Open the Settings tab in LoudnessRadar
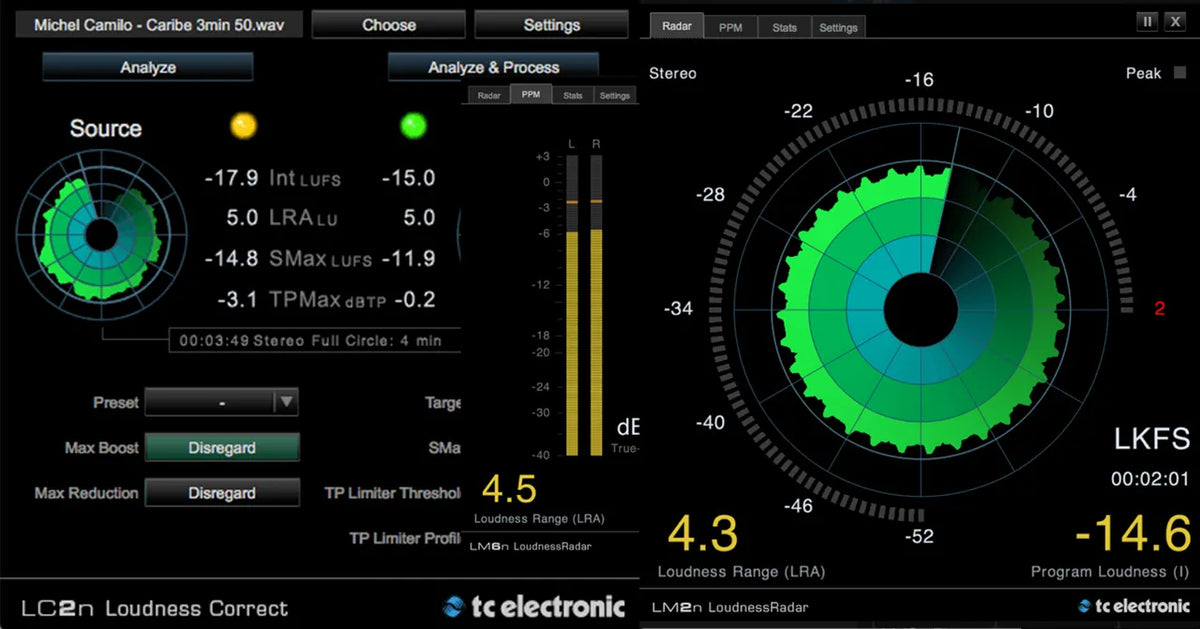The height and width of the screenshot is (629, 1200). (x=838, y=27)
